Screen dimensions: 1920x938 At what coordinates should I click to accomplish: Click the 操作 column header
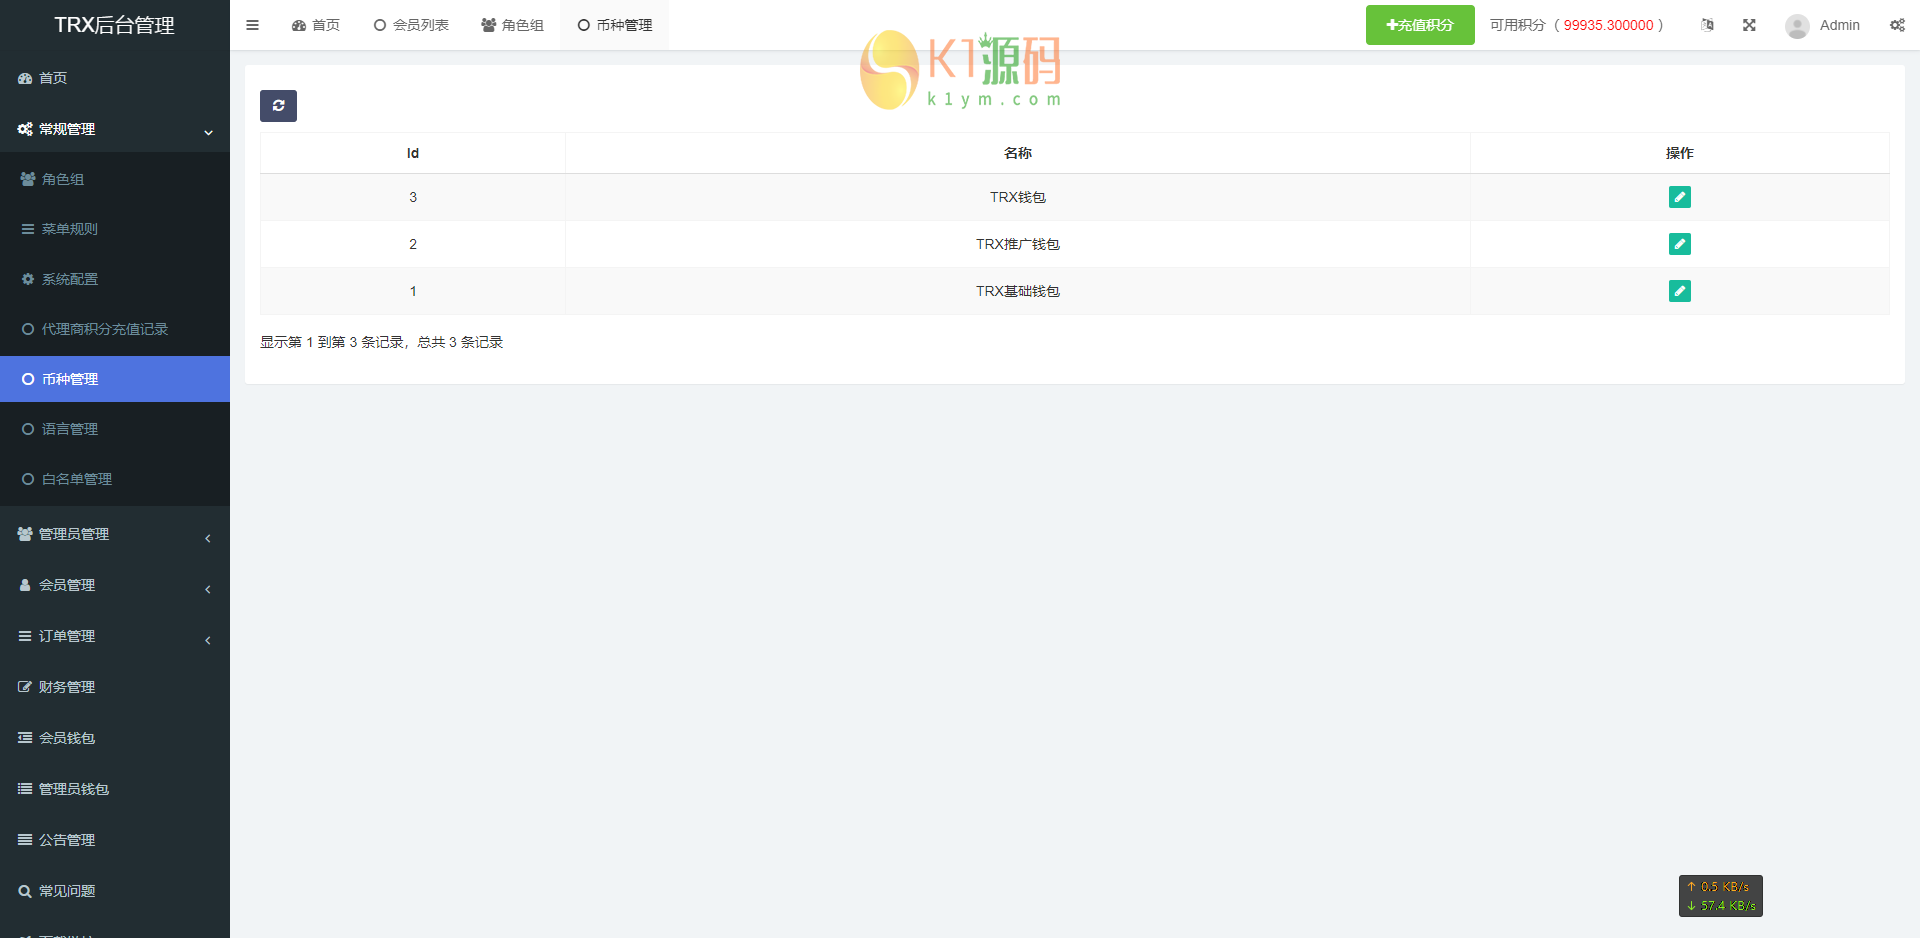tap(1680, 153)
